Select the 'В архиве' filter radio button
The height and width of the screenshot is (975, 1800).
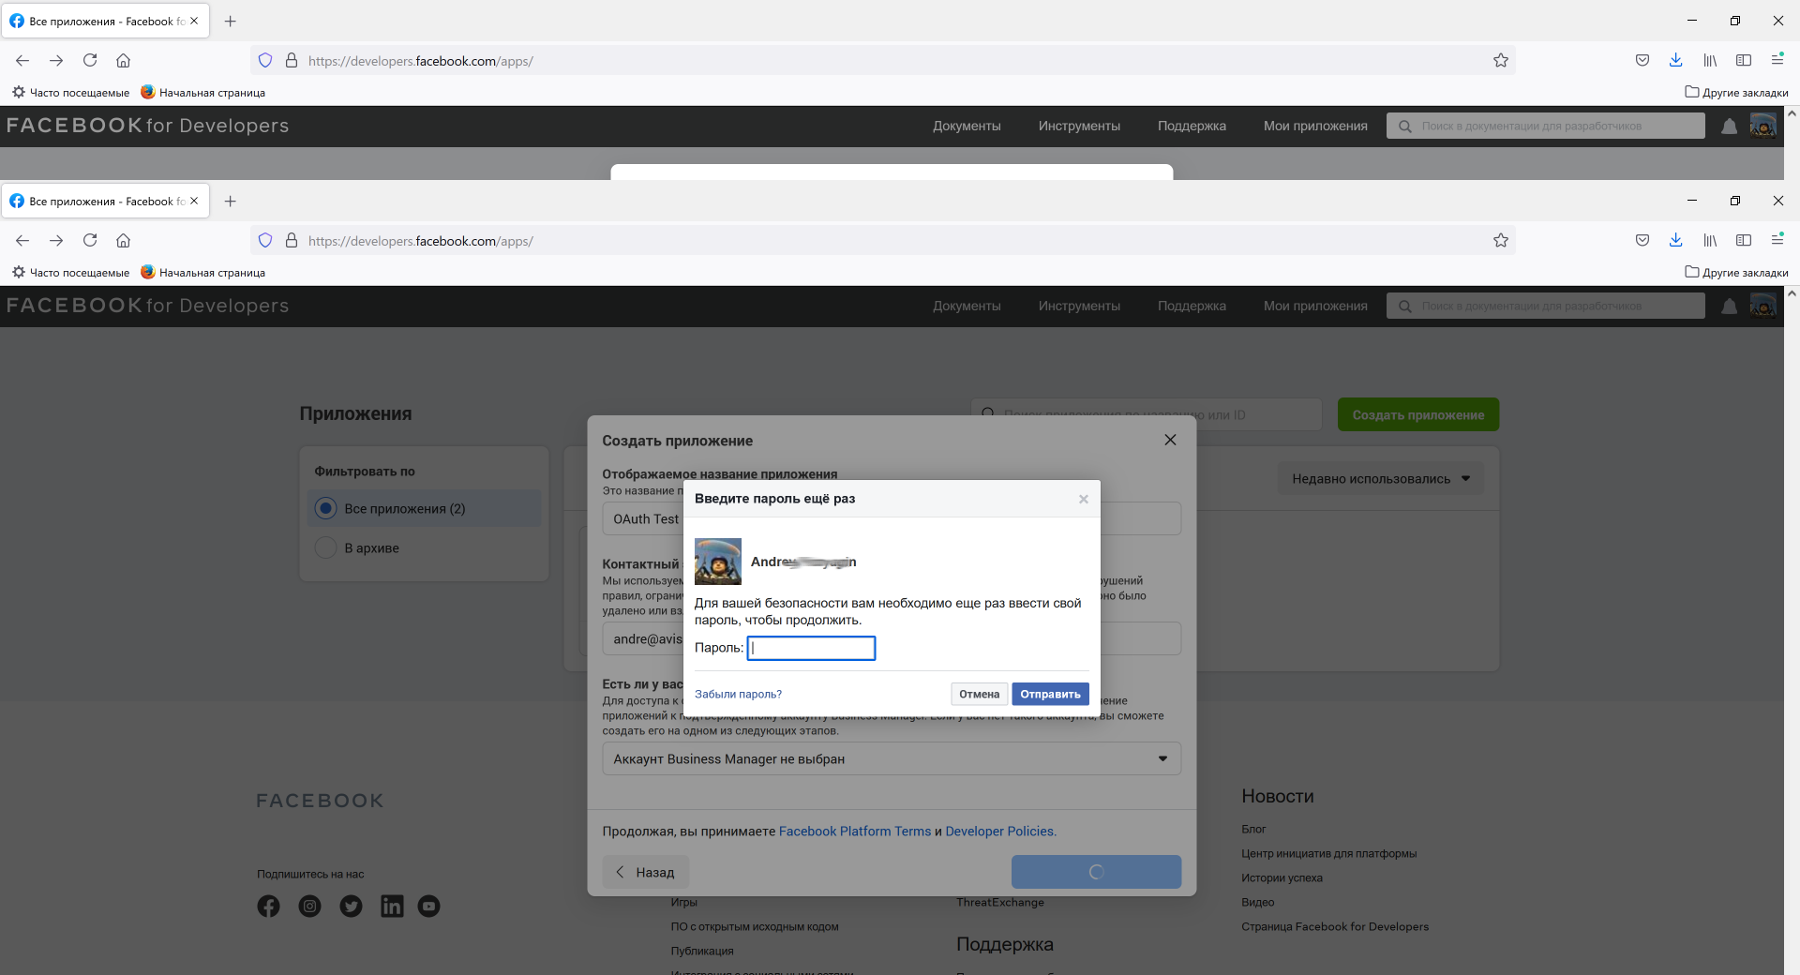pos(326,548)
